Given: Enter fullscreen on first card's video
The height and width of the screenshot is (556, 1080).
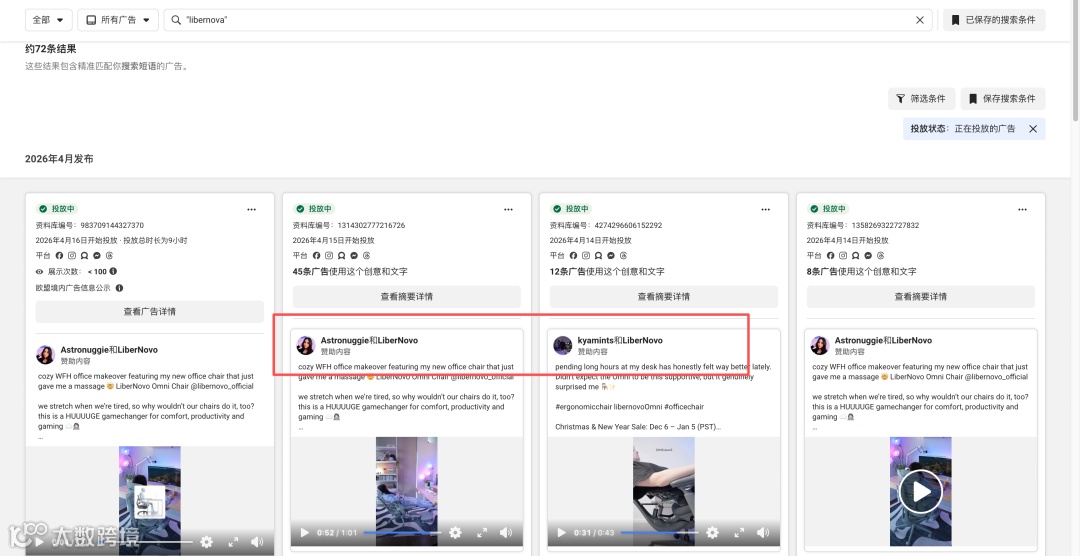Looking at the screenshot, I should coord(233,542).
